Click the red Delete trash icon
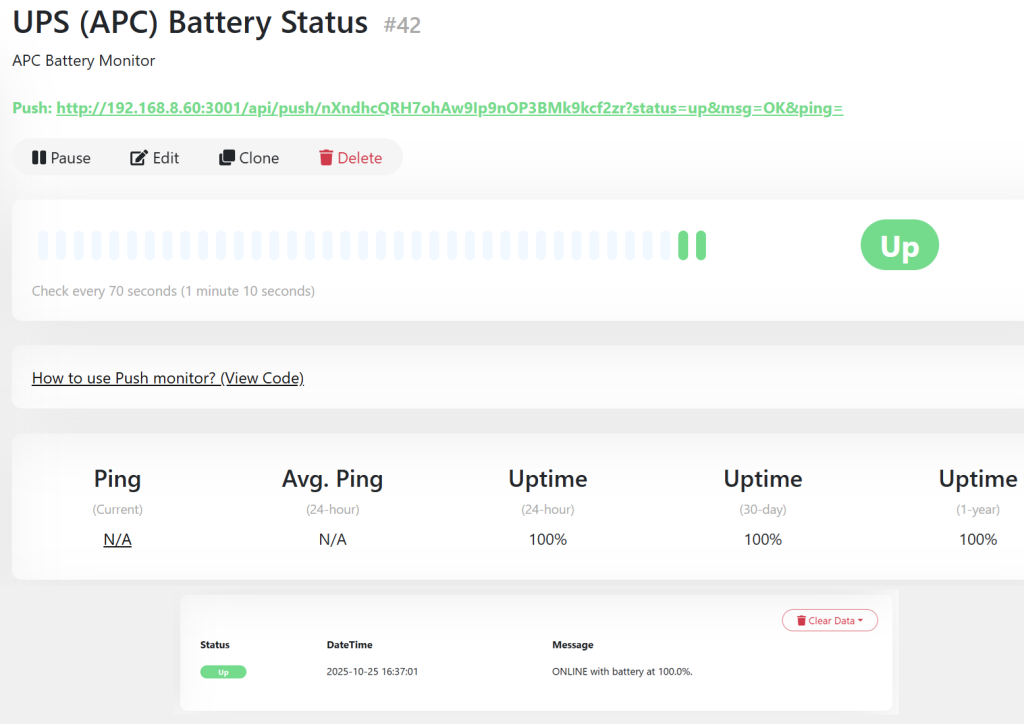Screen dimensions: 1024x724 [x=327, y=157]
